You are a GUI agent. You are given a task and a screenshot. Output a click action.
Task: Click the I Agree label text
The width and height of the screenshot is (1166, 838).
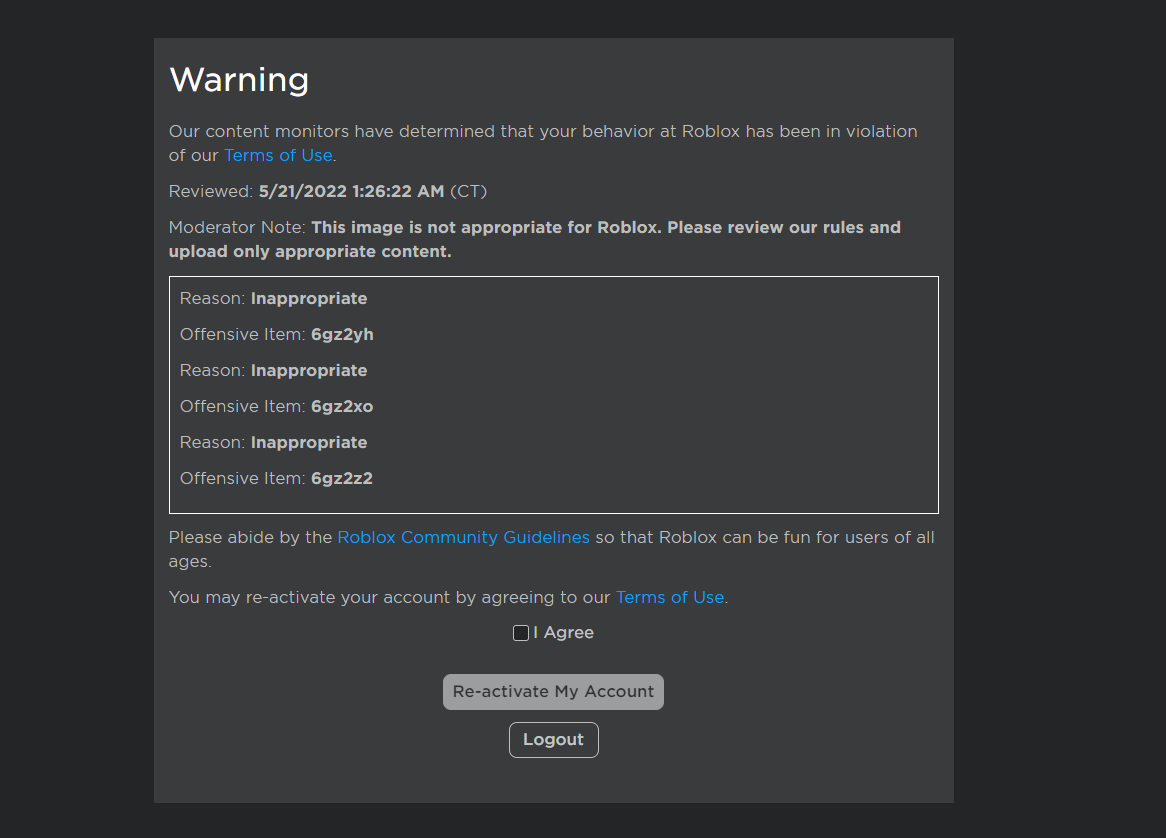pos(562,632)
